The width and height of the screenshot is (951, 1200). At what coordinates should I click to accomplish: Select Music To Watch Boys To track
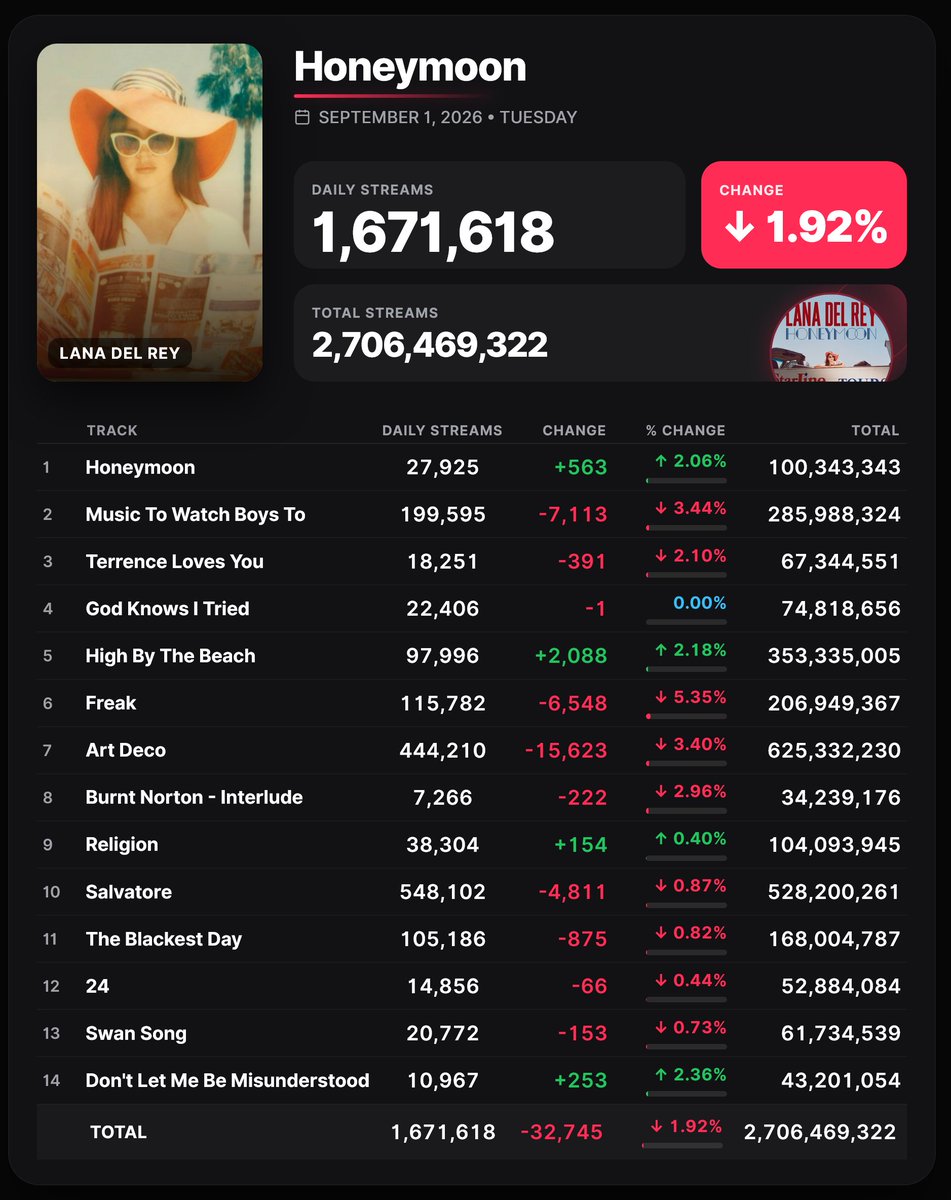tap(195, 515)
